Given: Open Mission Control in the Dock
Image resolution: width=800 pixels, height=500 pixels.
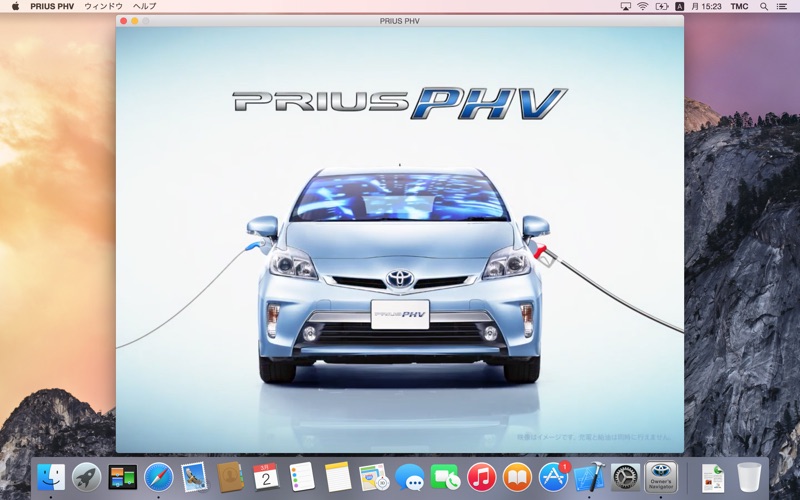Looking at the screenshot, I should click(x=122, y=478).
